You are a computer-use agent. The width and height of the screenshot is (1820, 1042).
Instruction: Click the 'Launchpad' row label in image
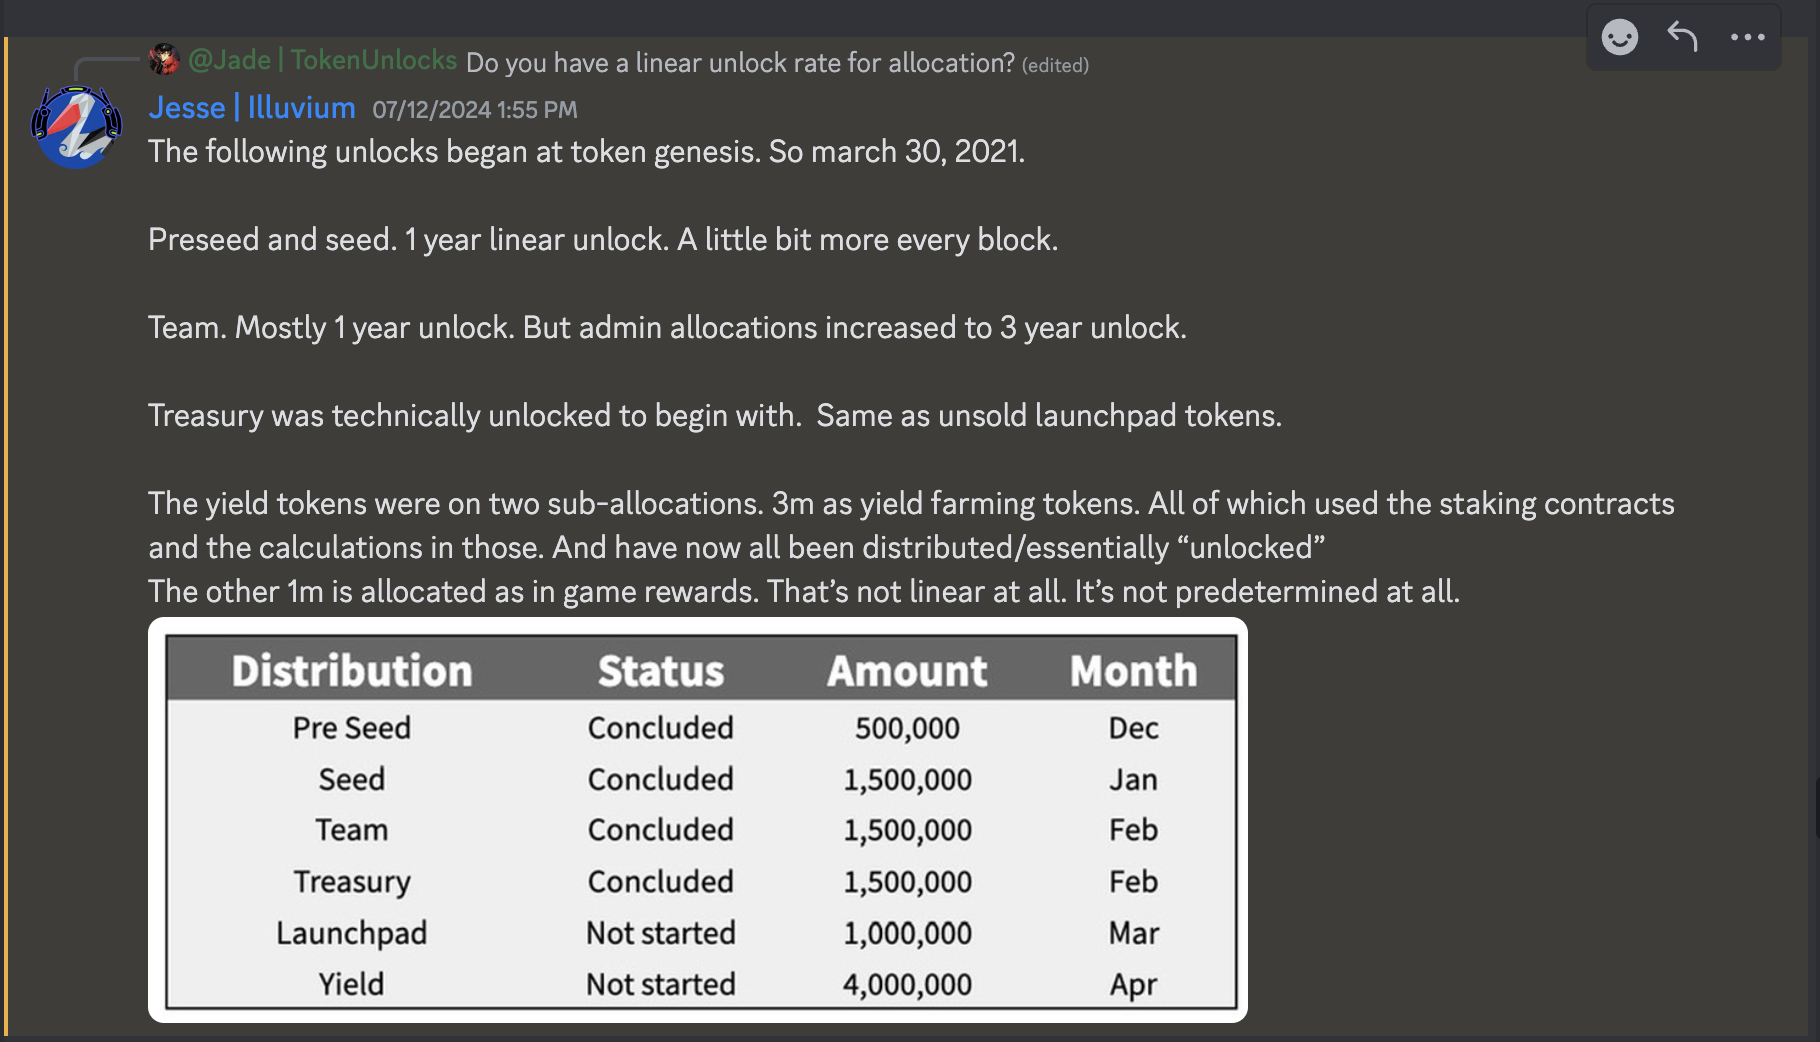[352, 933]
